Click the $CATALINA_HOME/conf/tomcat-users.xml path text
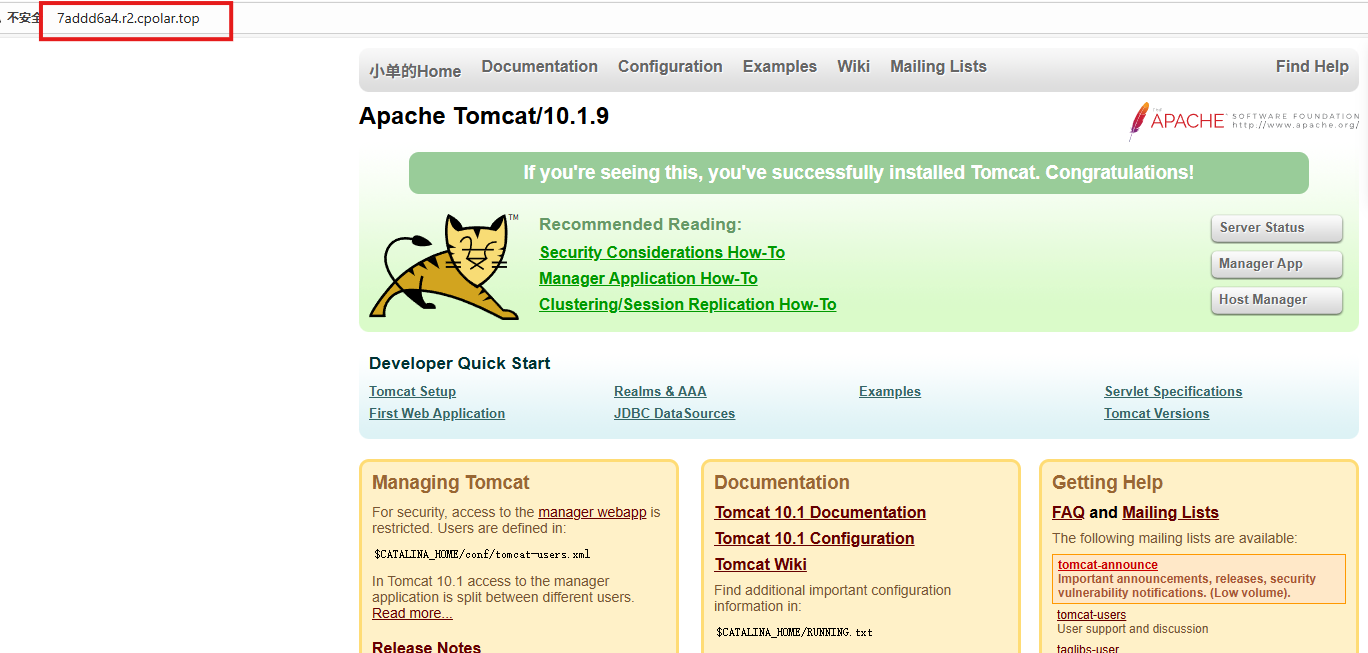The width and height of the screenshot is (1368, 653). [482, 554]
